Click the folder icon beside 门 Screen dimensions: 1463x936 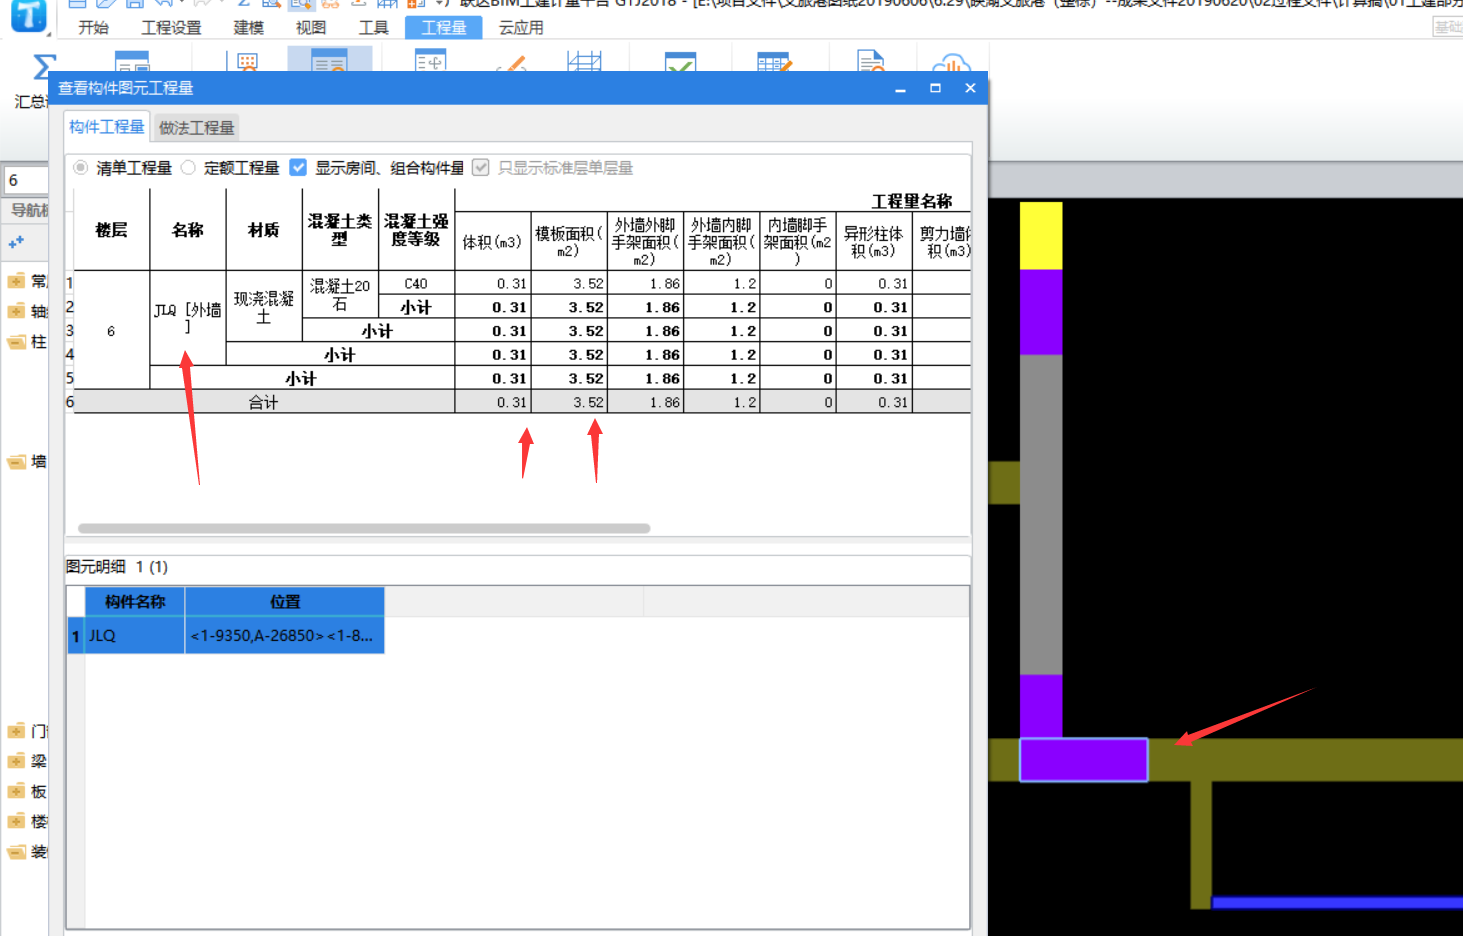(x=16, y=731)
